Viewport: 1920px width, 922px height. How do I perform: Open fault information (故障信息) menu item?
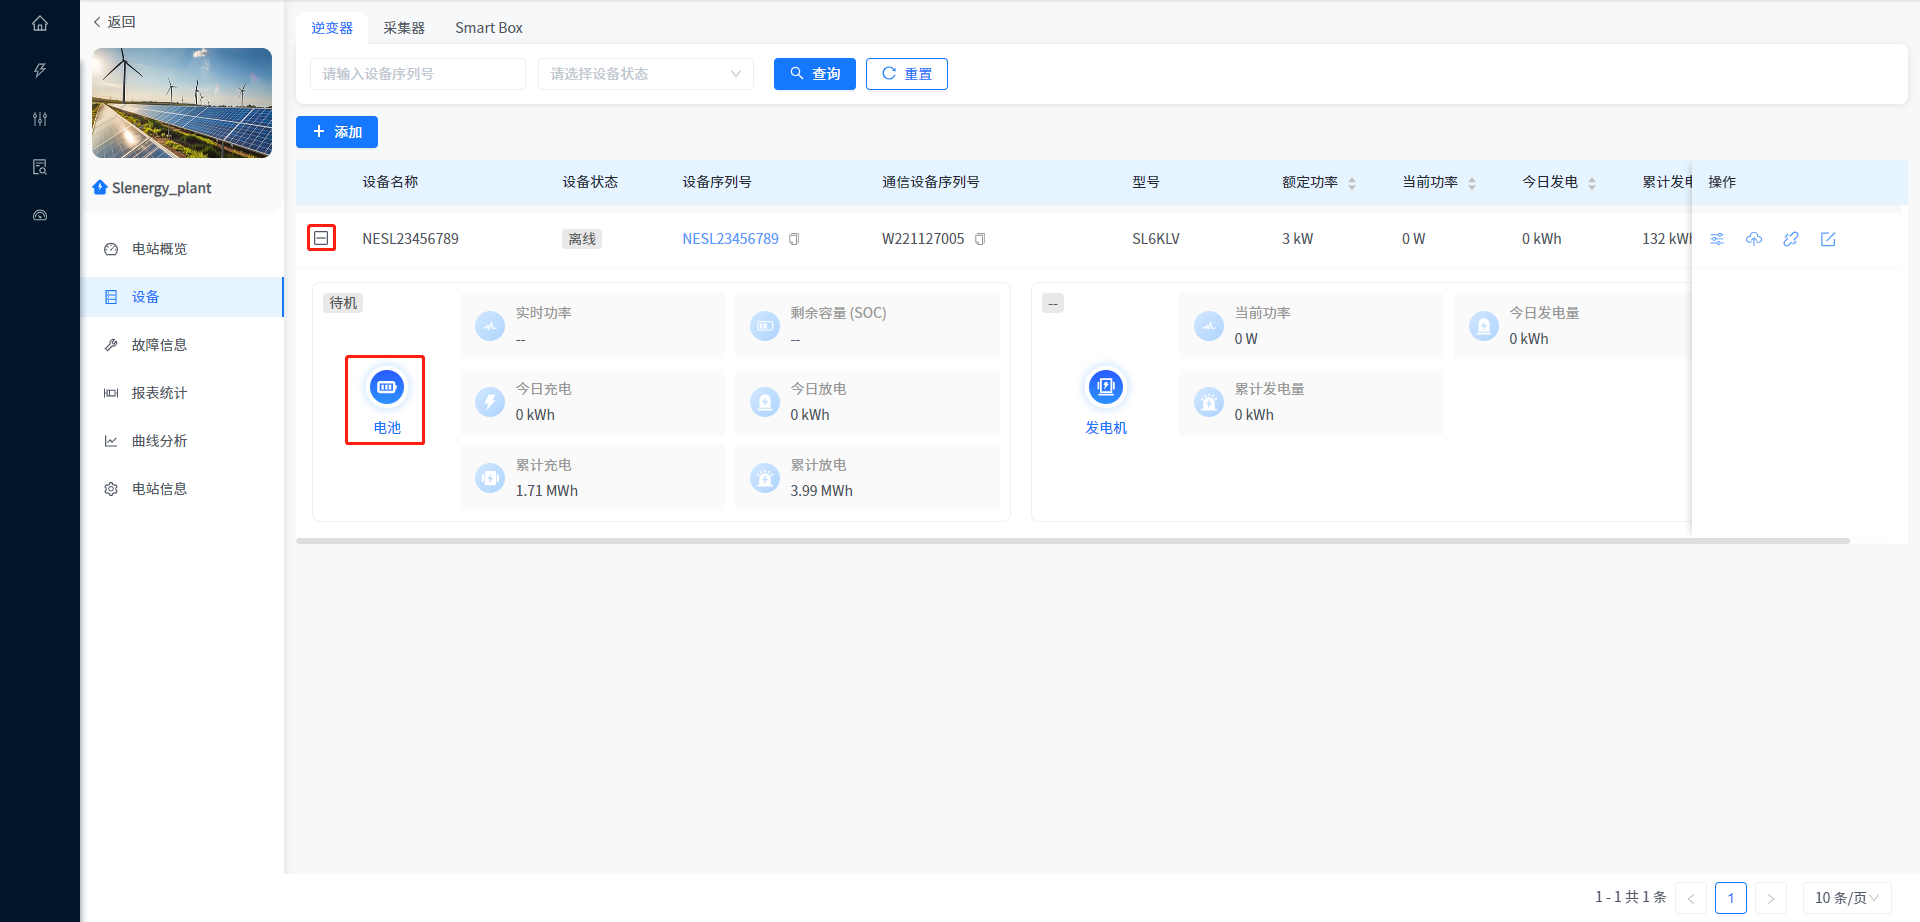coord(159,345)
